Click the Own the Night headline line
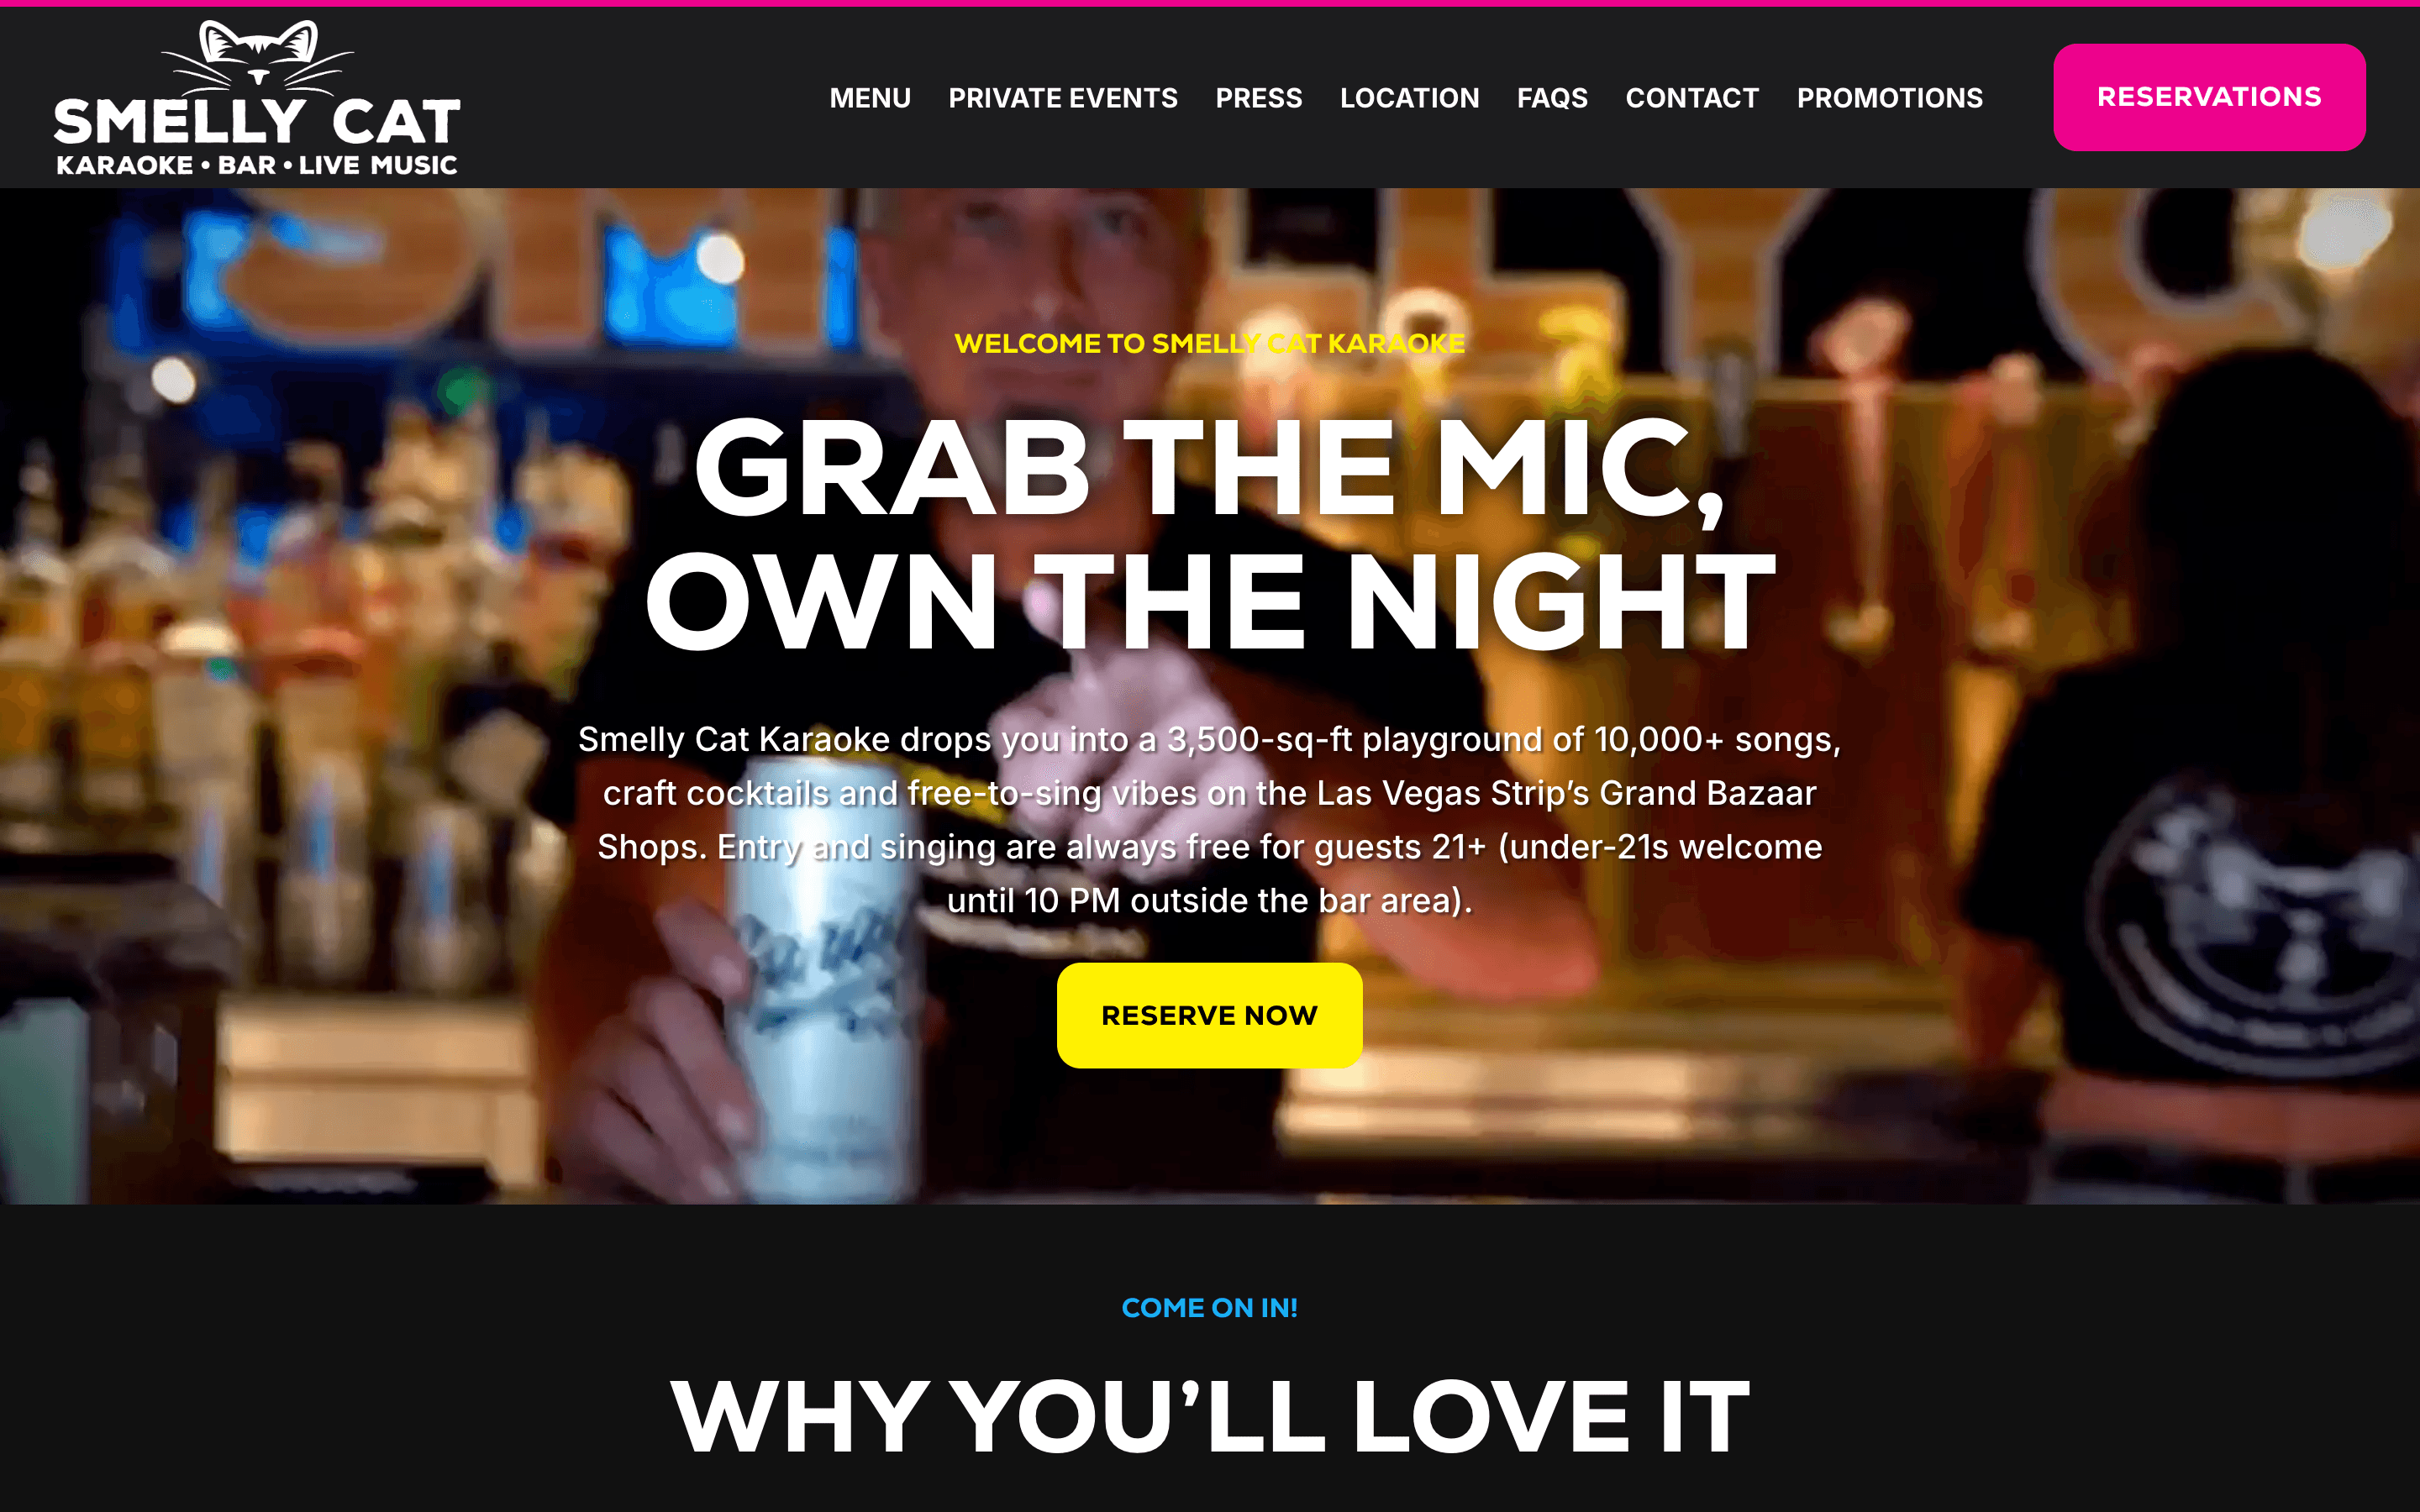This screenshot has height=1512, width=2420. tap(1210, 602)
